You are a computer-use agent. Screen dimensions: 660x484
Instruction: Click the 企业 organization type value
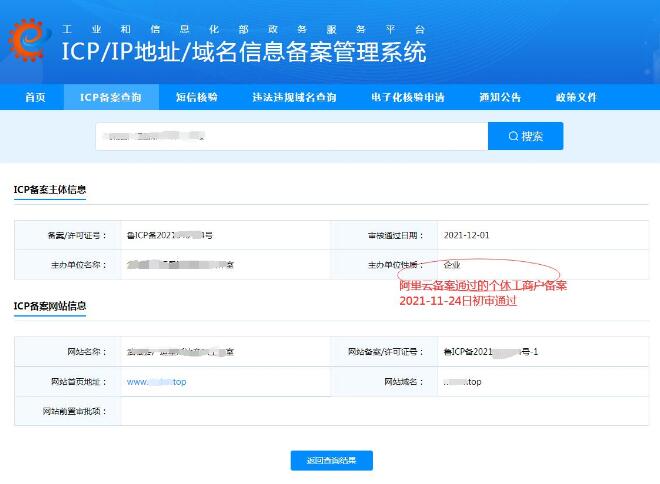click(453, 265)
